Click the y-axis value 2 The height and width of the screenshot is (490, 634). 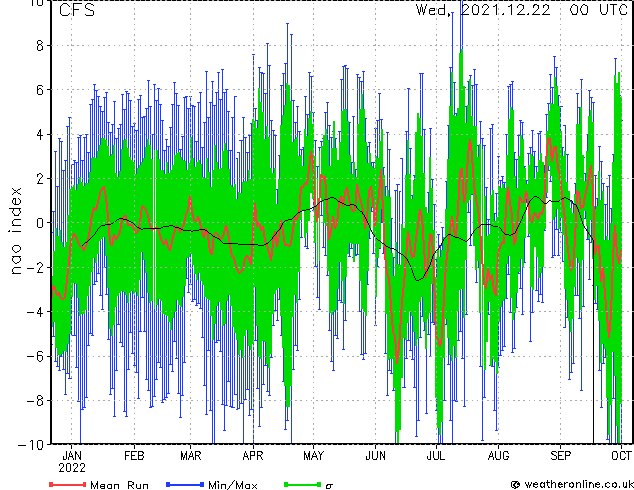(40, 179)
